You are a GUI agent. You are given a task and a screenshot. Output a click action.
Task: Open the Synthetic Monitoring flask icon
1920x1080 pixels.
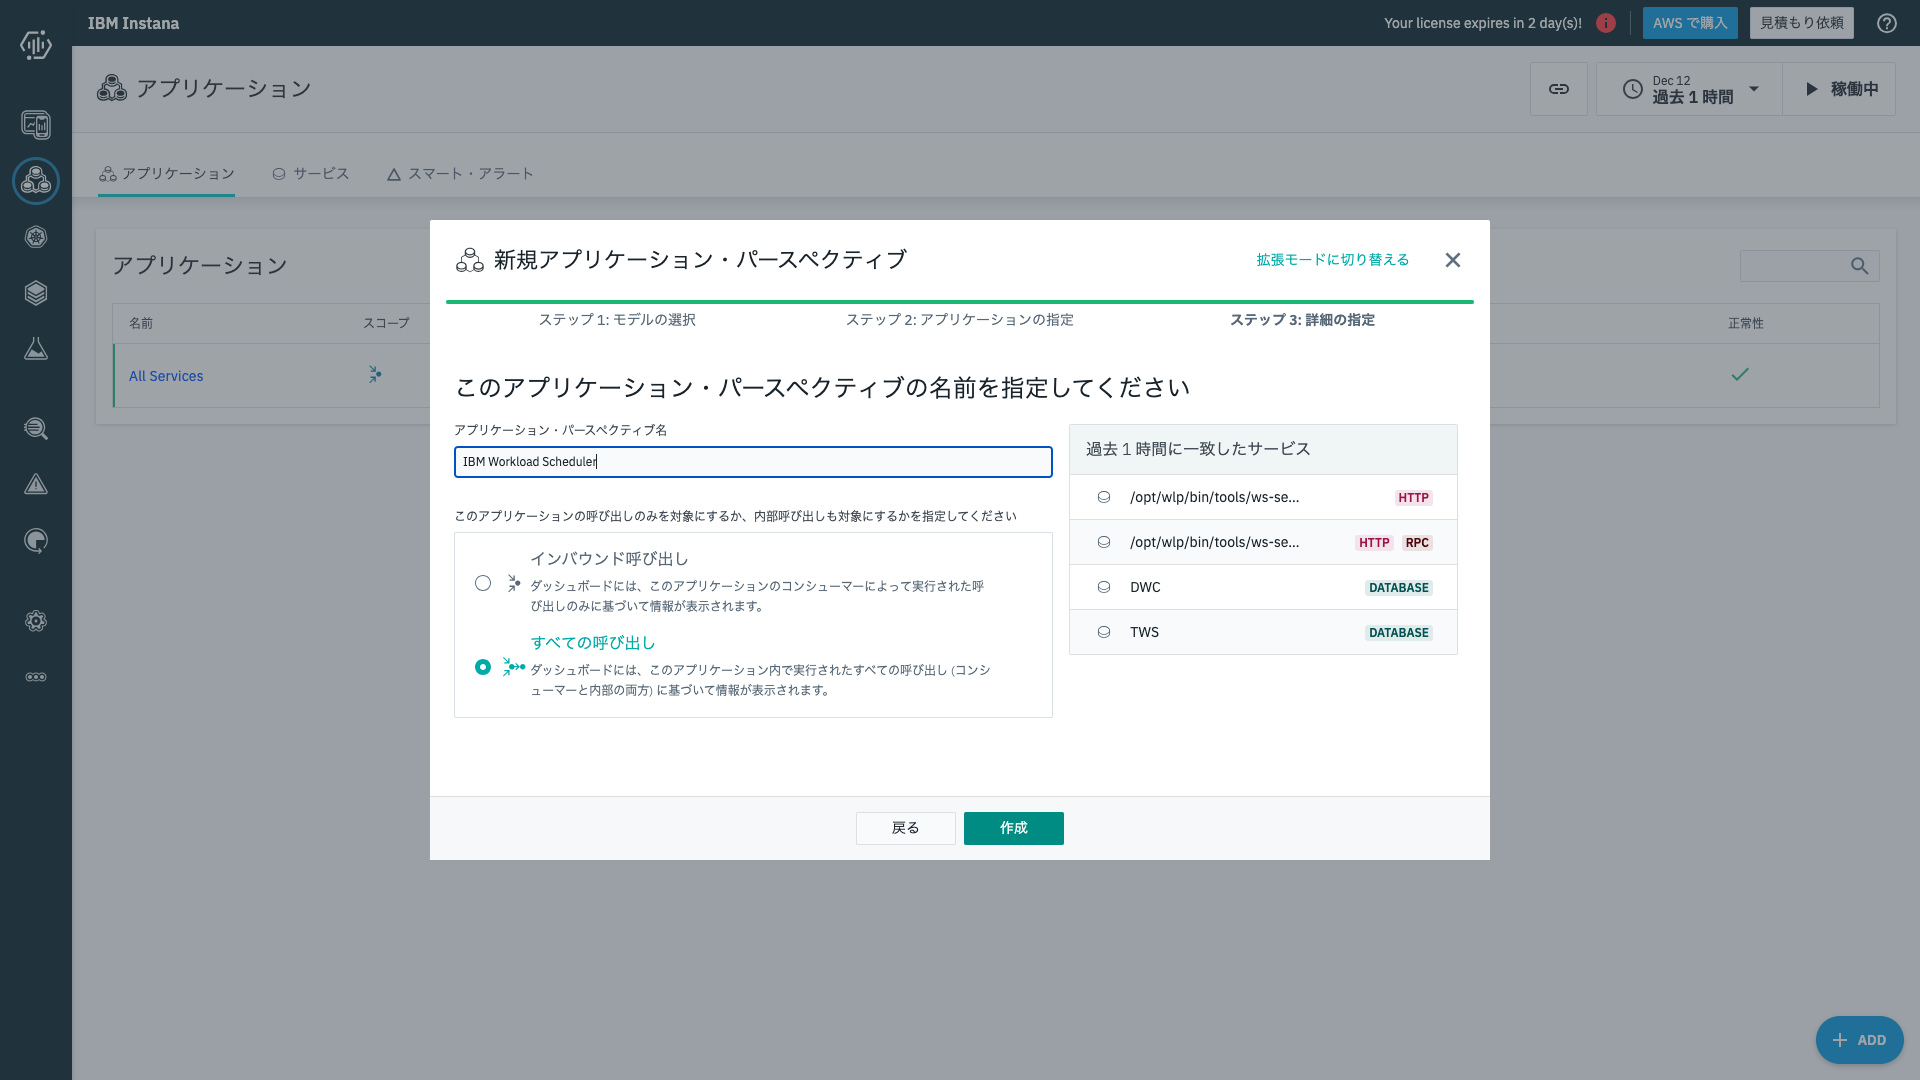coord(36,349)
